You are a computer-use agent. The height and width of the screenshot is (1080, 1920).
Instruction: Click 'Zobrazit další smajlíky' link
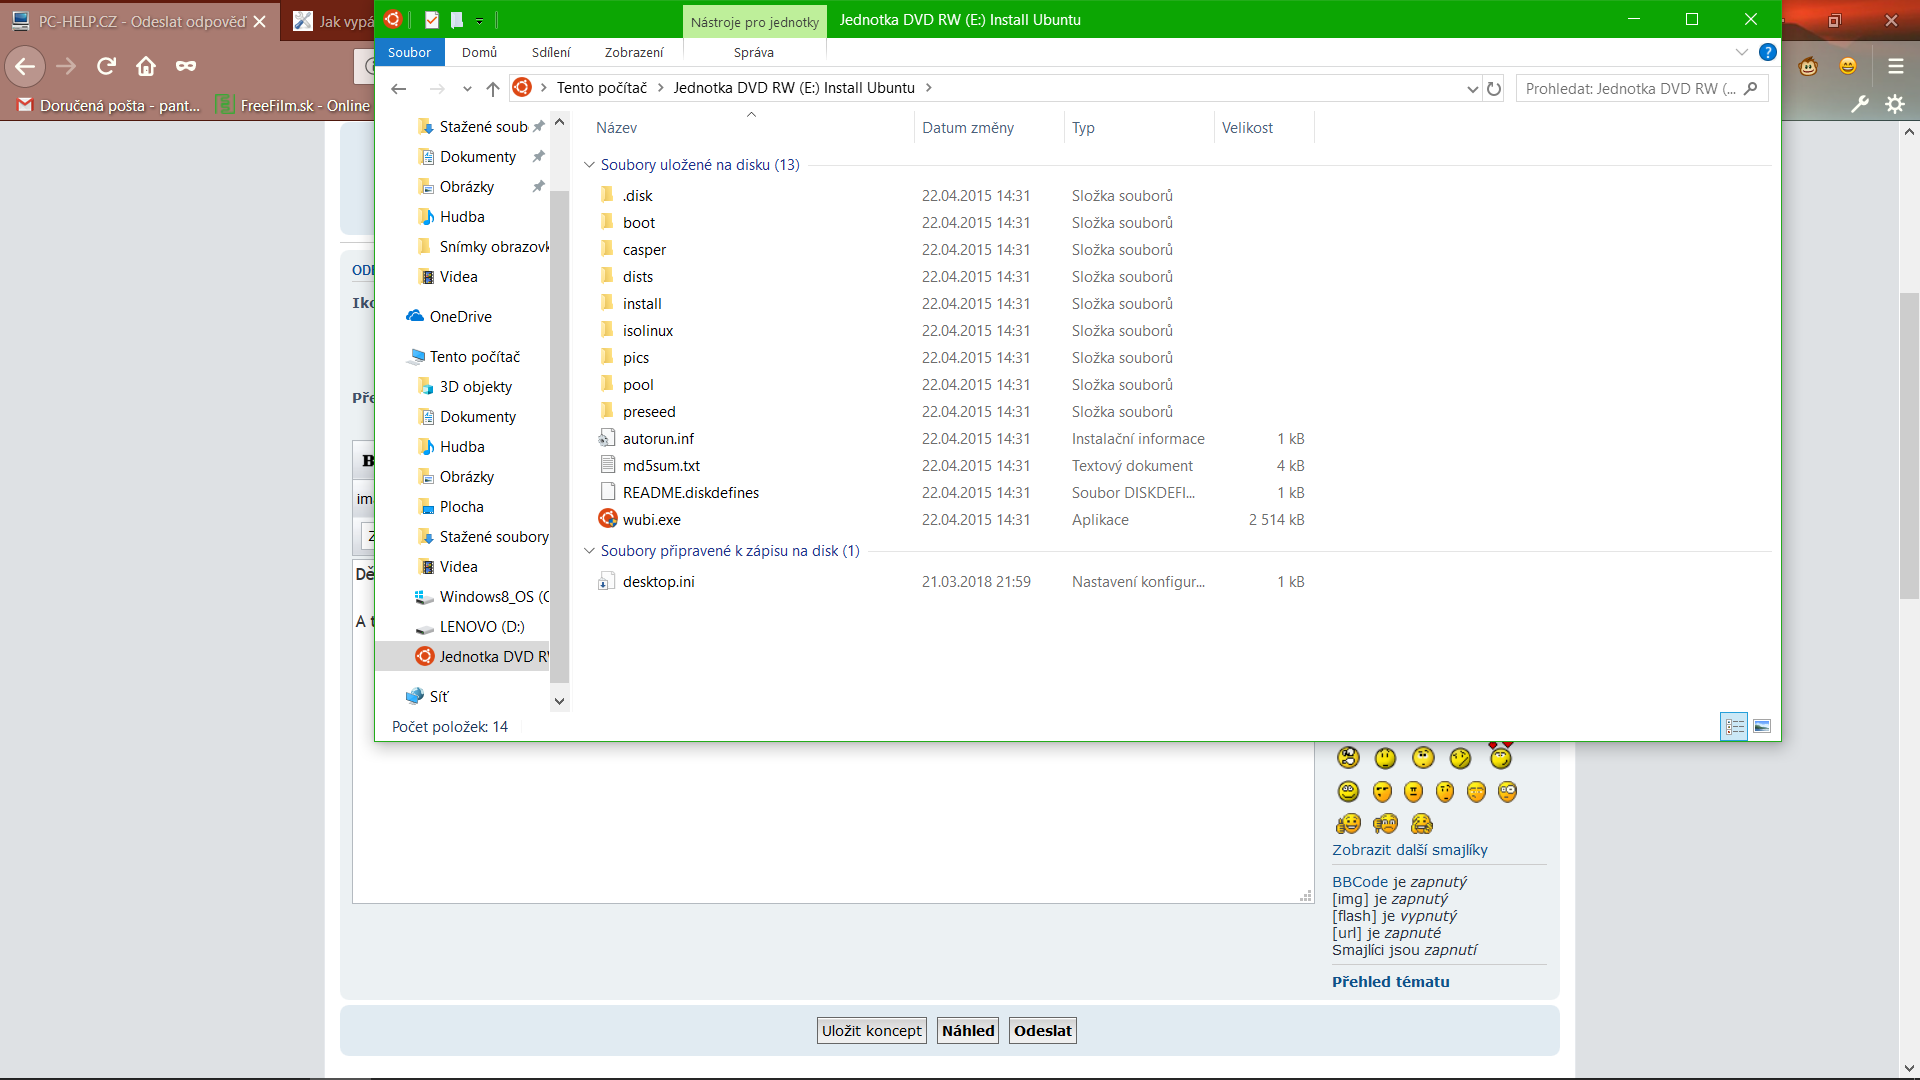(x=1409, y=850)
